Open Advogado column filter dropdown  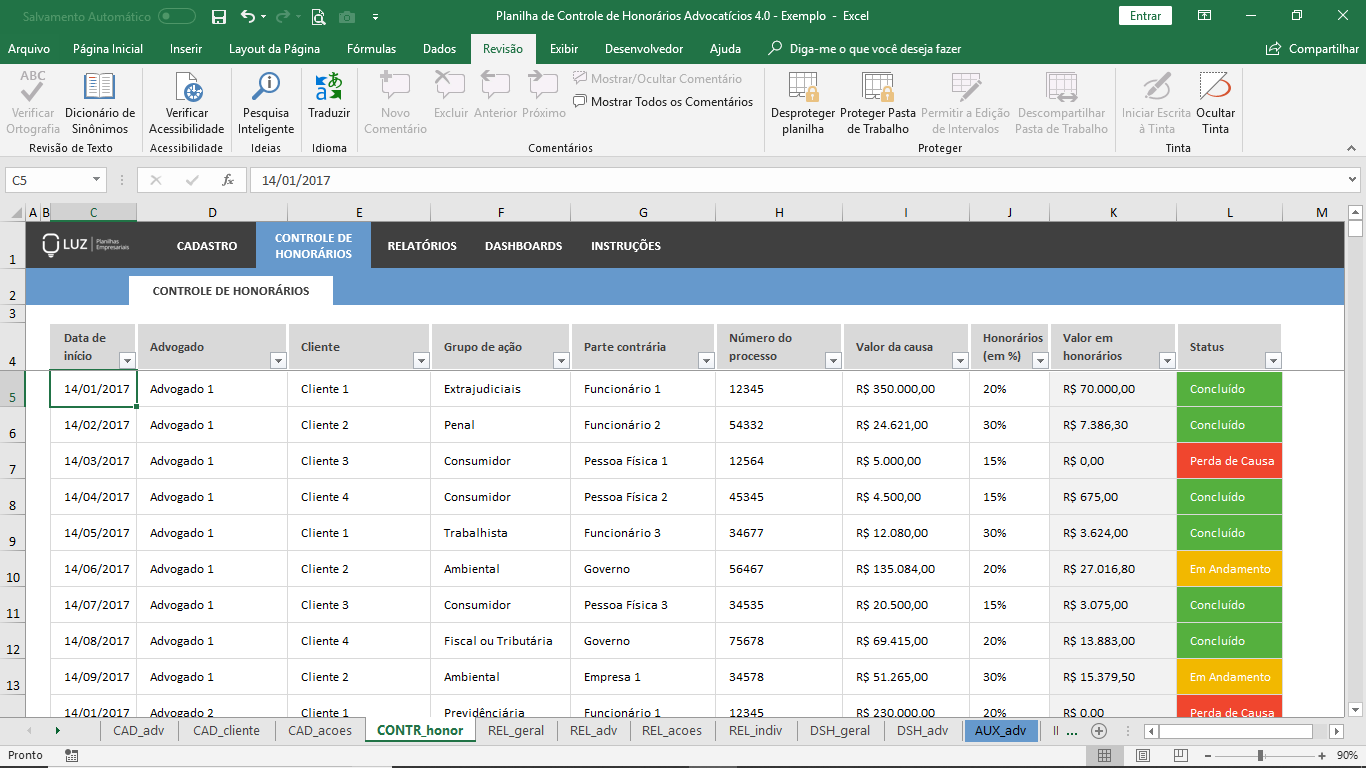pos(278,360)
